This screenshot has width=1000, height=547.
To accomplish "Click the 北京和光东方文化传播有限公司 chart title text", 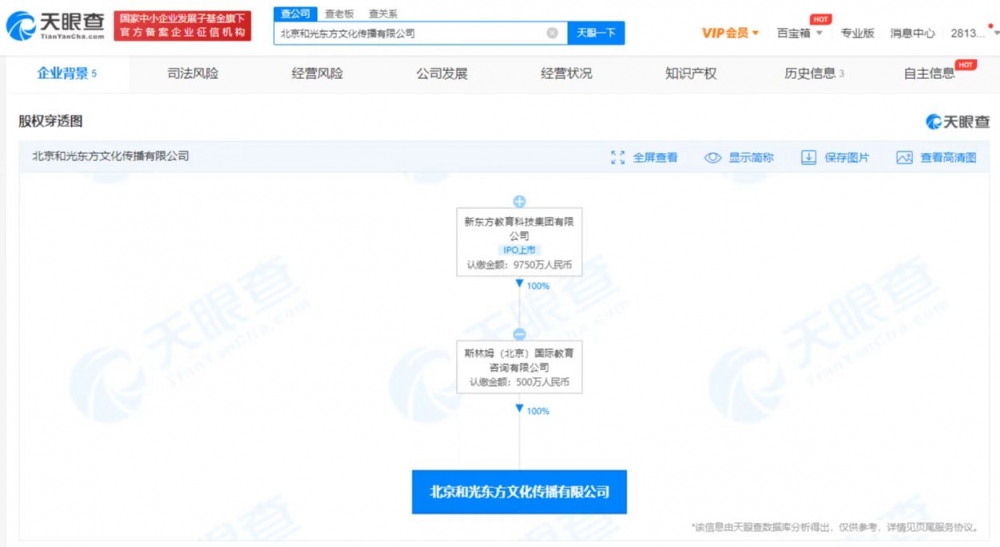I will [110, 156].
